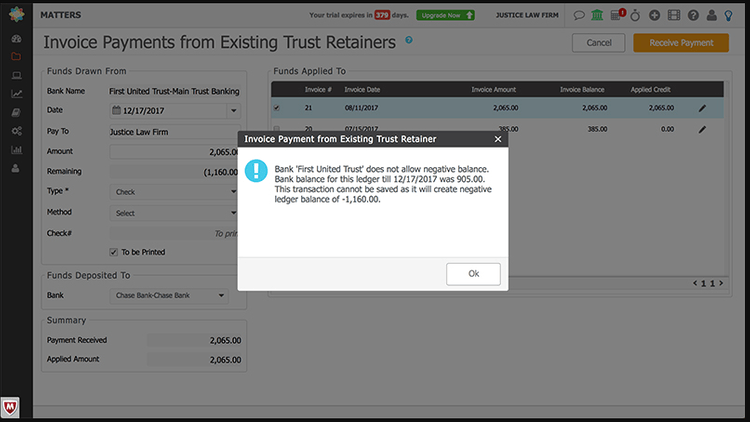
Task: Click the calendar icon in Date field
Action: point(116,111)
